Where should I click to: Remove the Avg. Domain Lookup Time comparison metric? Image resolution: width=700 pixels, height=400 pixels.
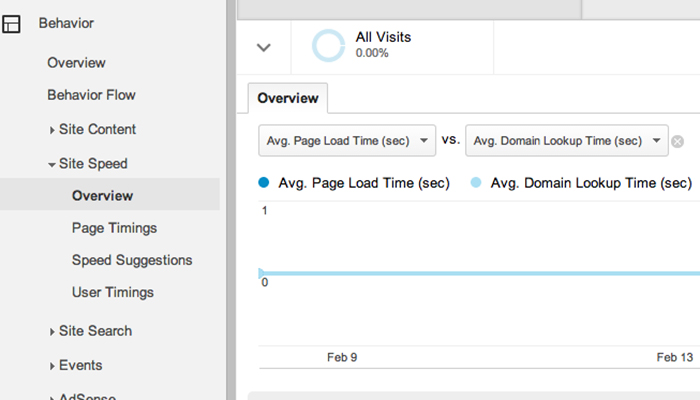677,142
